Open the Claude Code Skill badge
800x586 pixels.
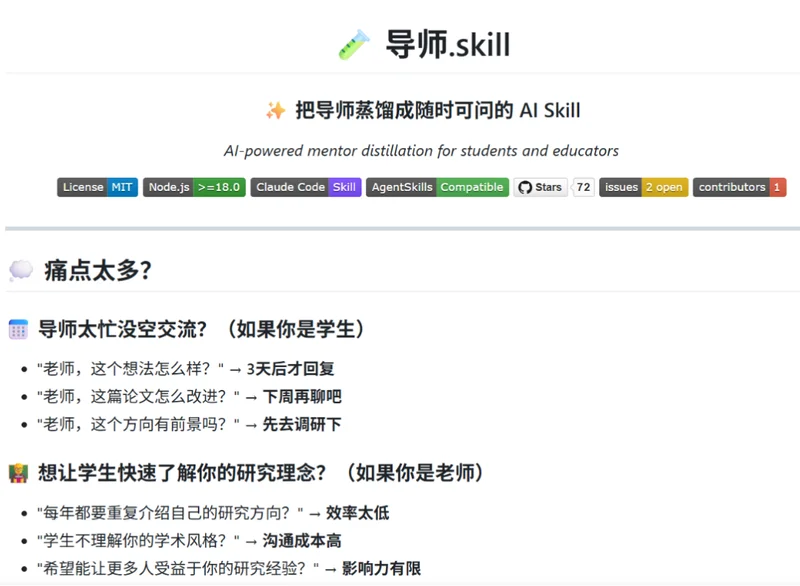click(305, 187)
